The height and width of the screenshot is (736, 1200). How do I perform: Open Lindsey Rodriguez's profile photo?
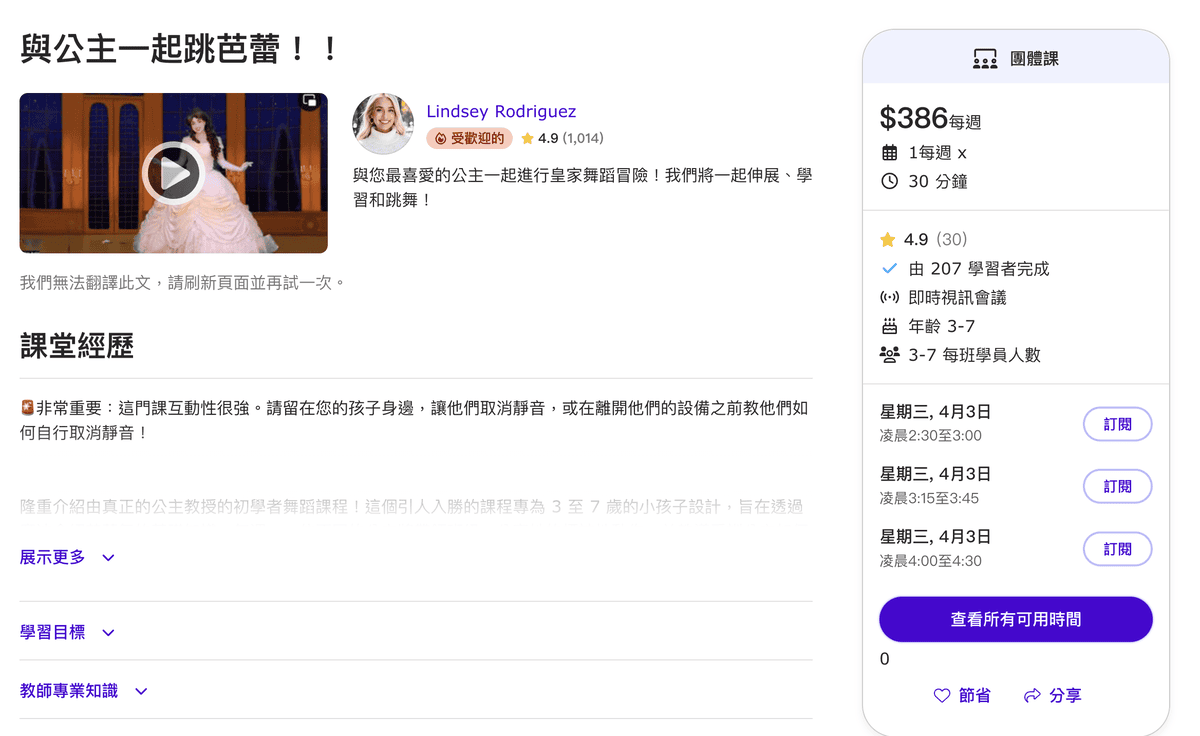(x=383, y=124)
